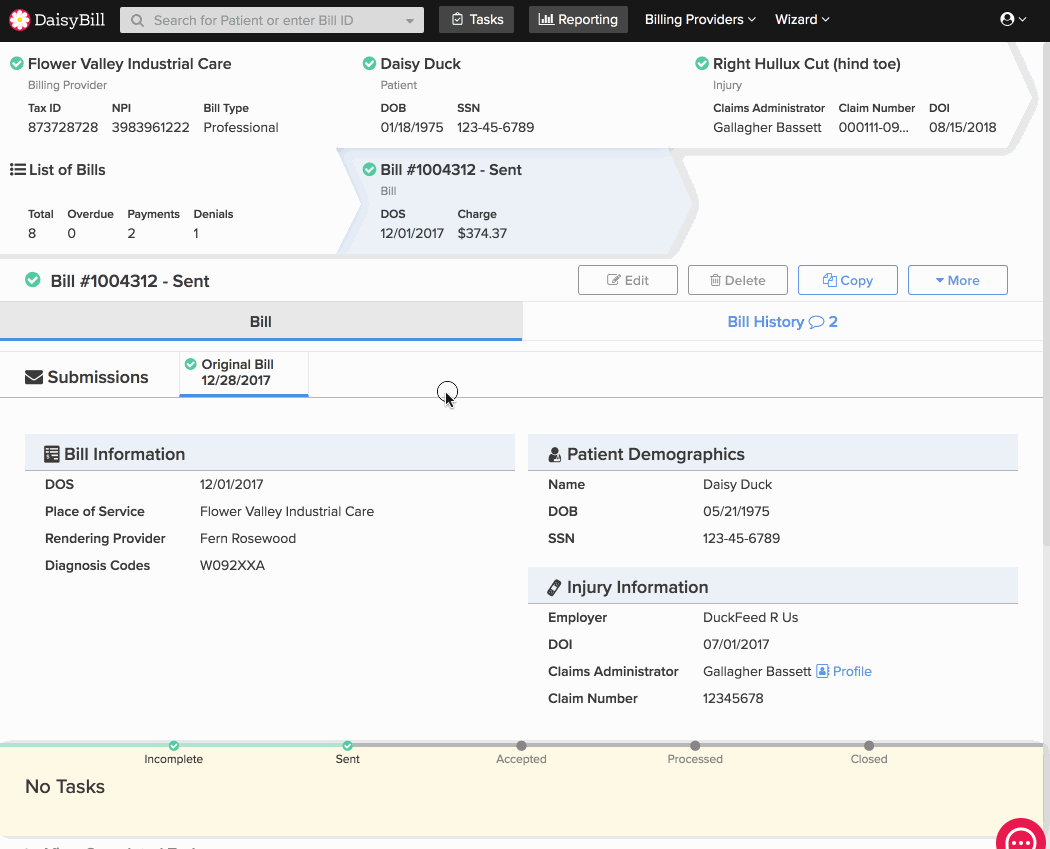Click the Payments count value 2
This screenshot has width=1050, height=849.
pos(131,233)
